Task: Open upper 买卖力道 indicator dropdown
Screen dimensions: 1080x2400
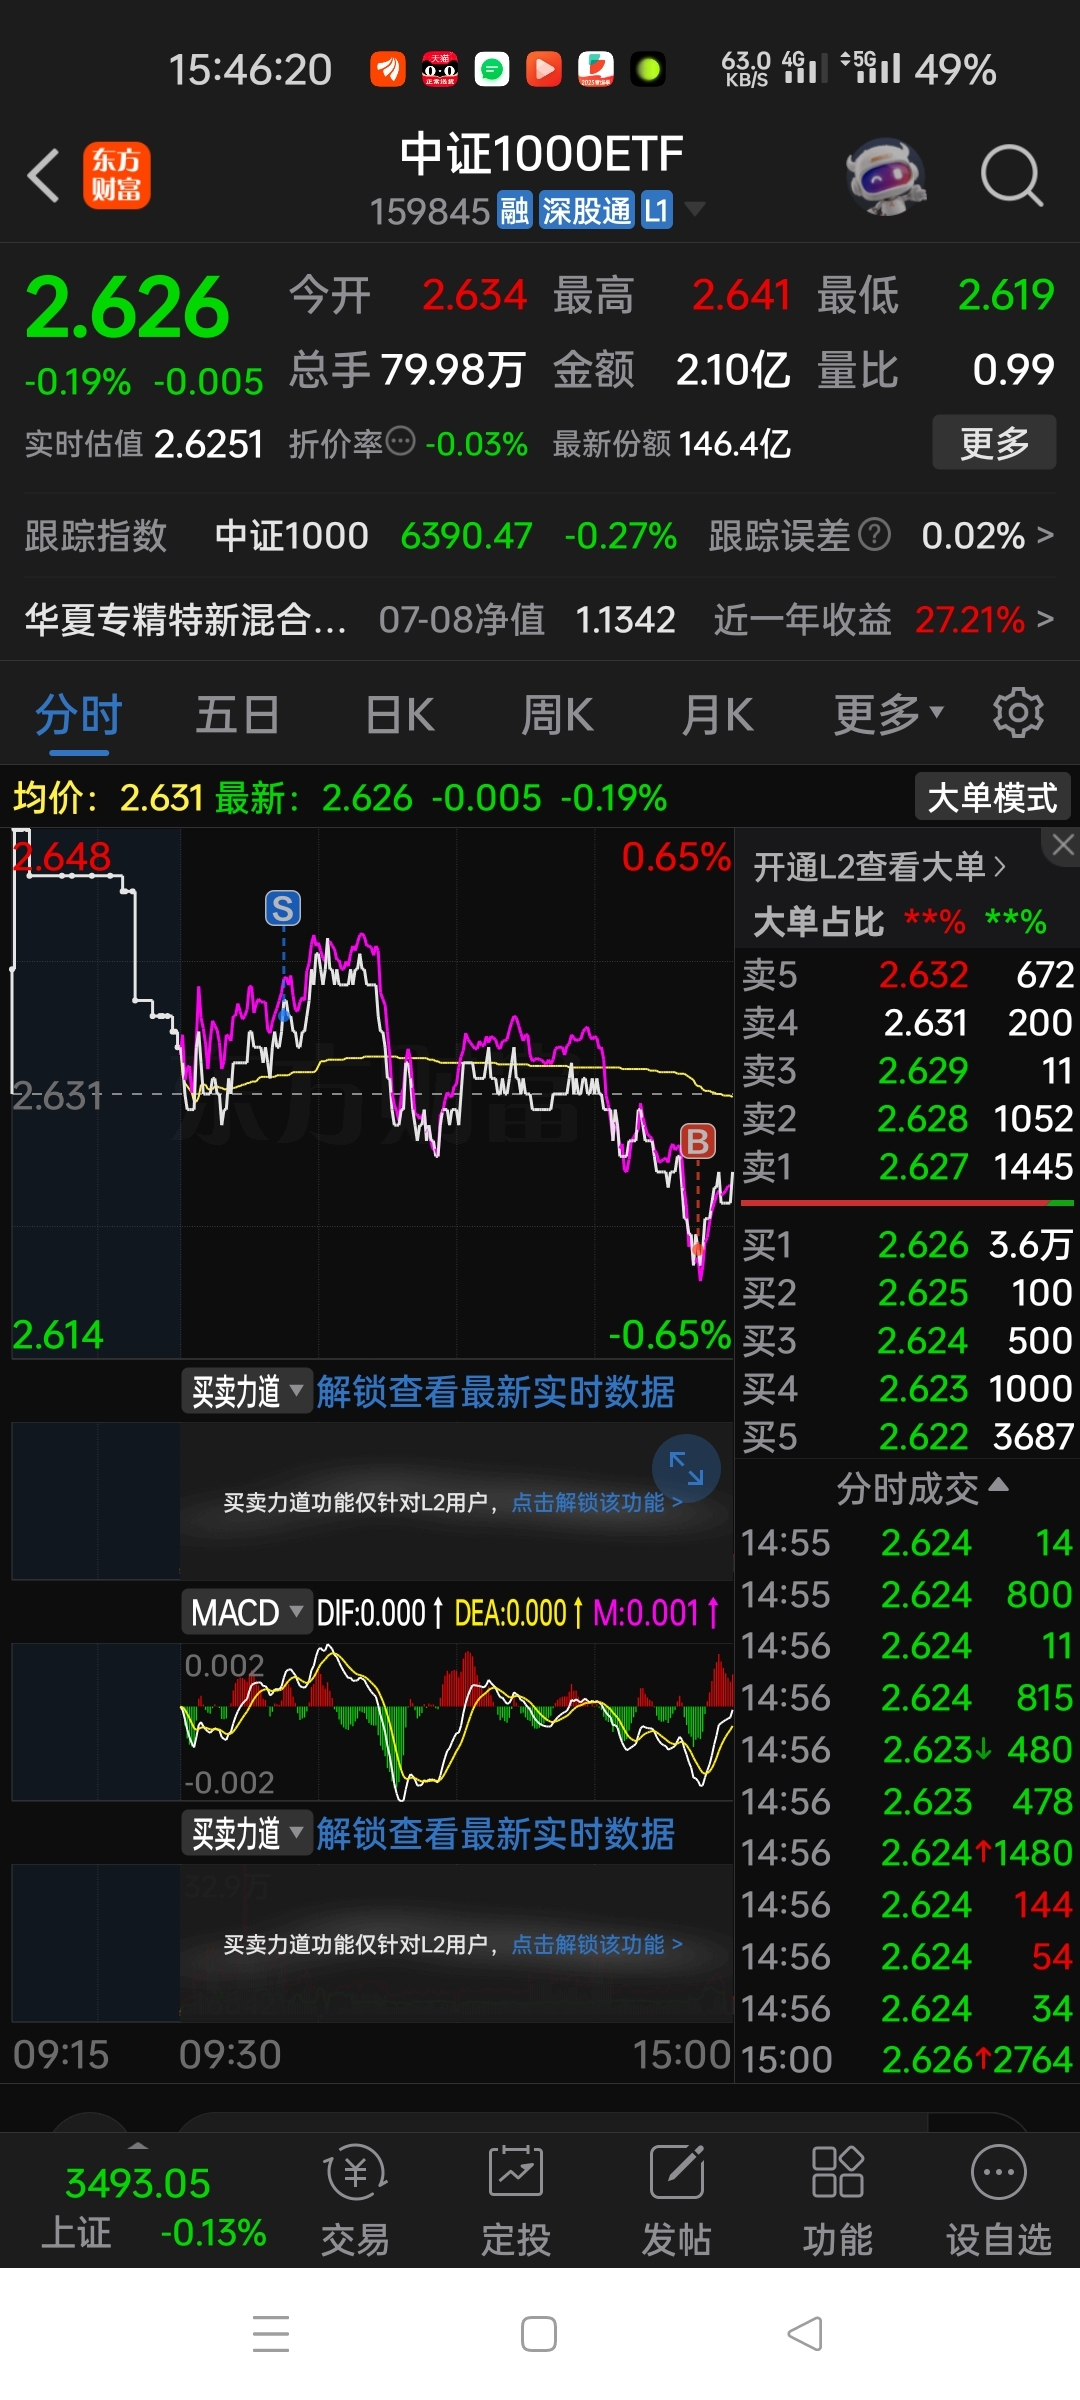Action: 247,1391
